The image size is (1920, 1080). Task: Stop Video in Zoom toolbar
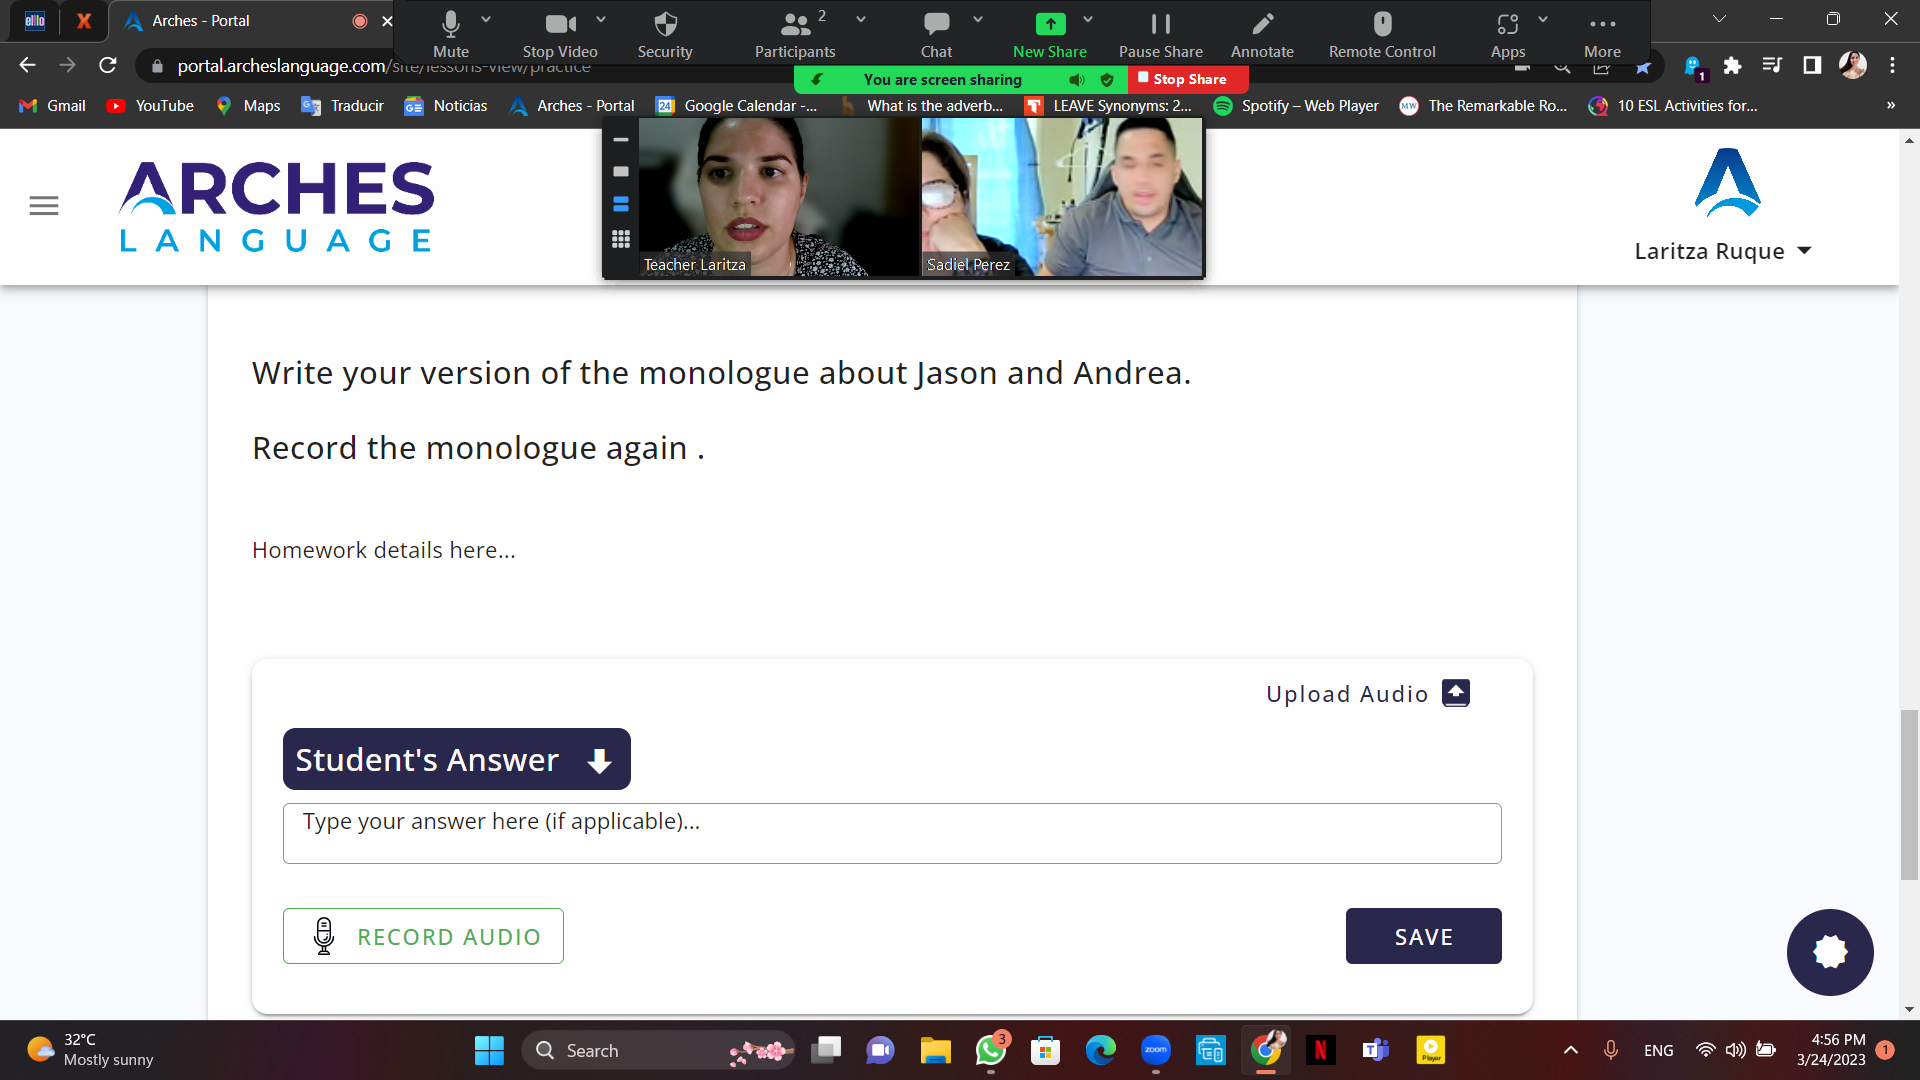pyautogui.click(x=560, y=34)
